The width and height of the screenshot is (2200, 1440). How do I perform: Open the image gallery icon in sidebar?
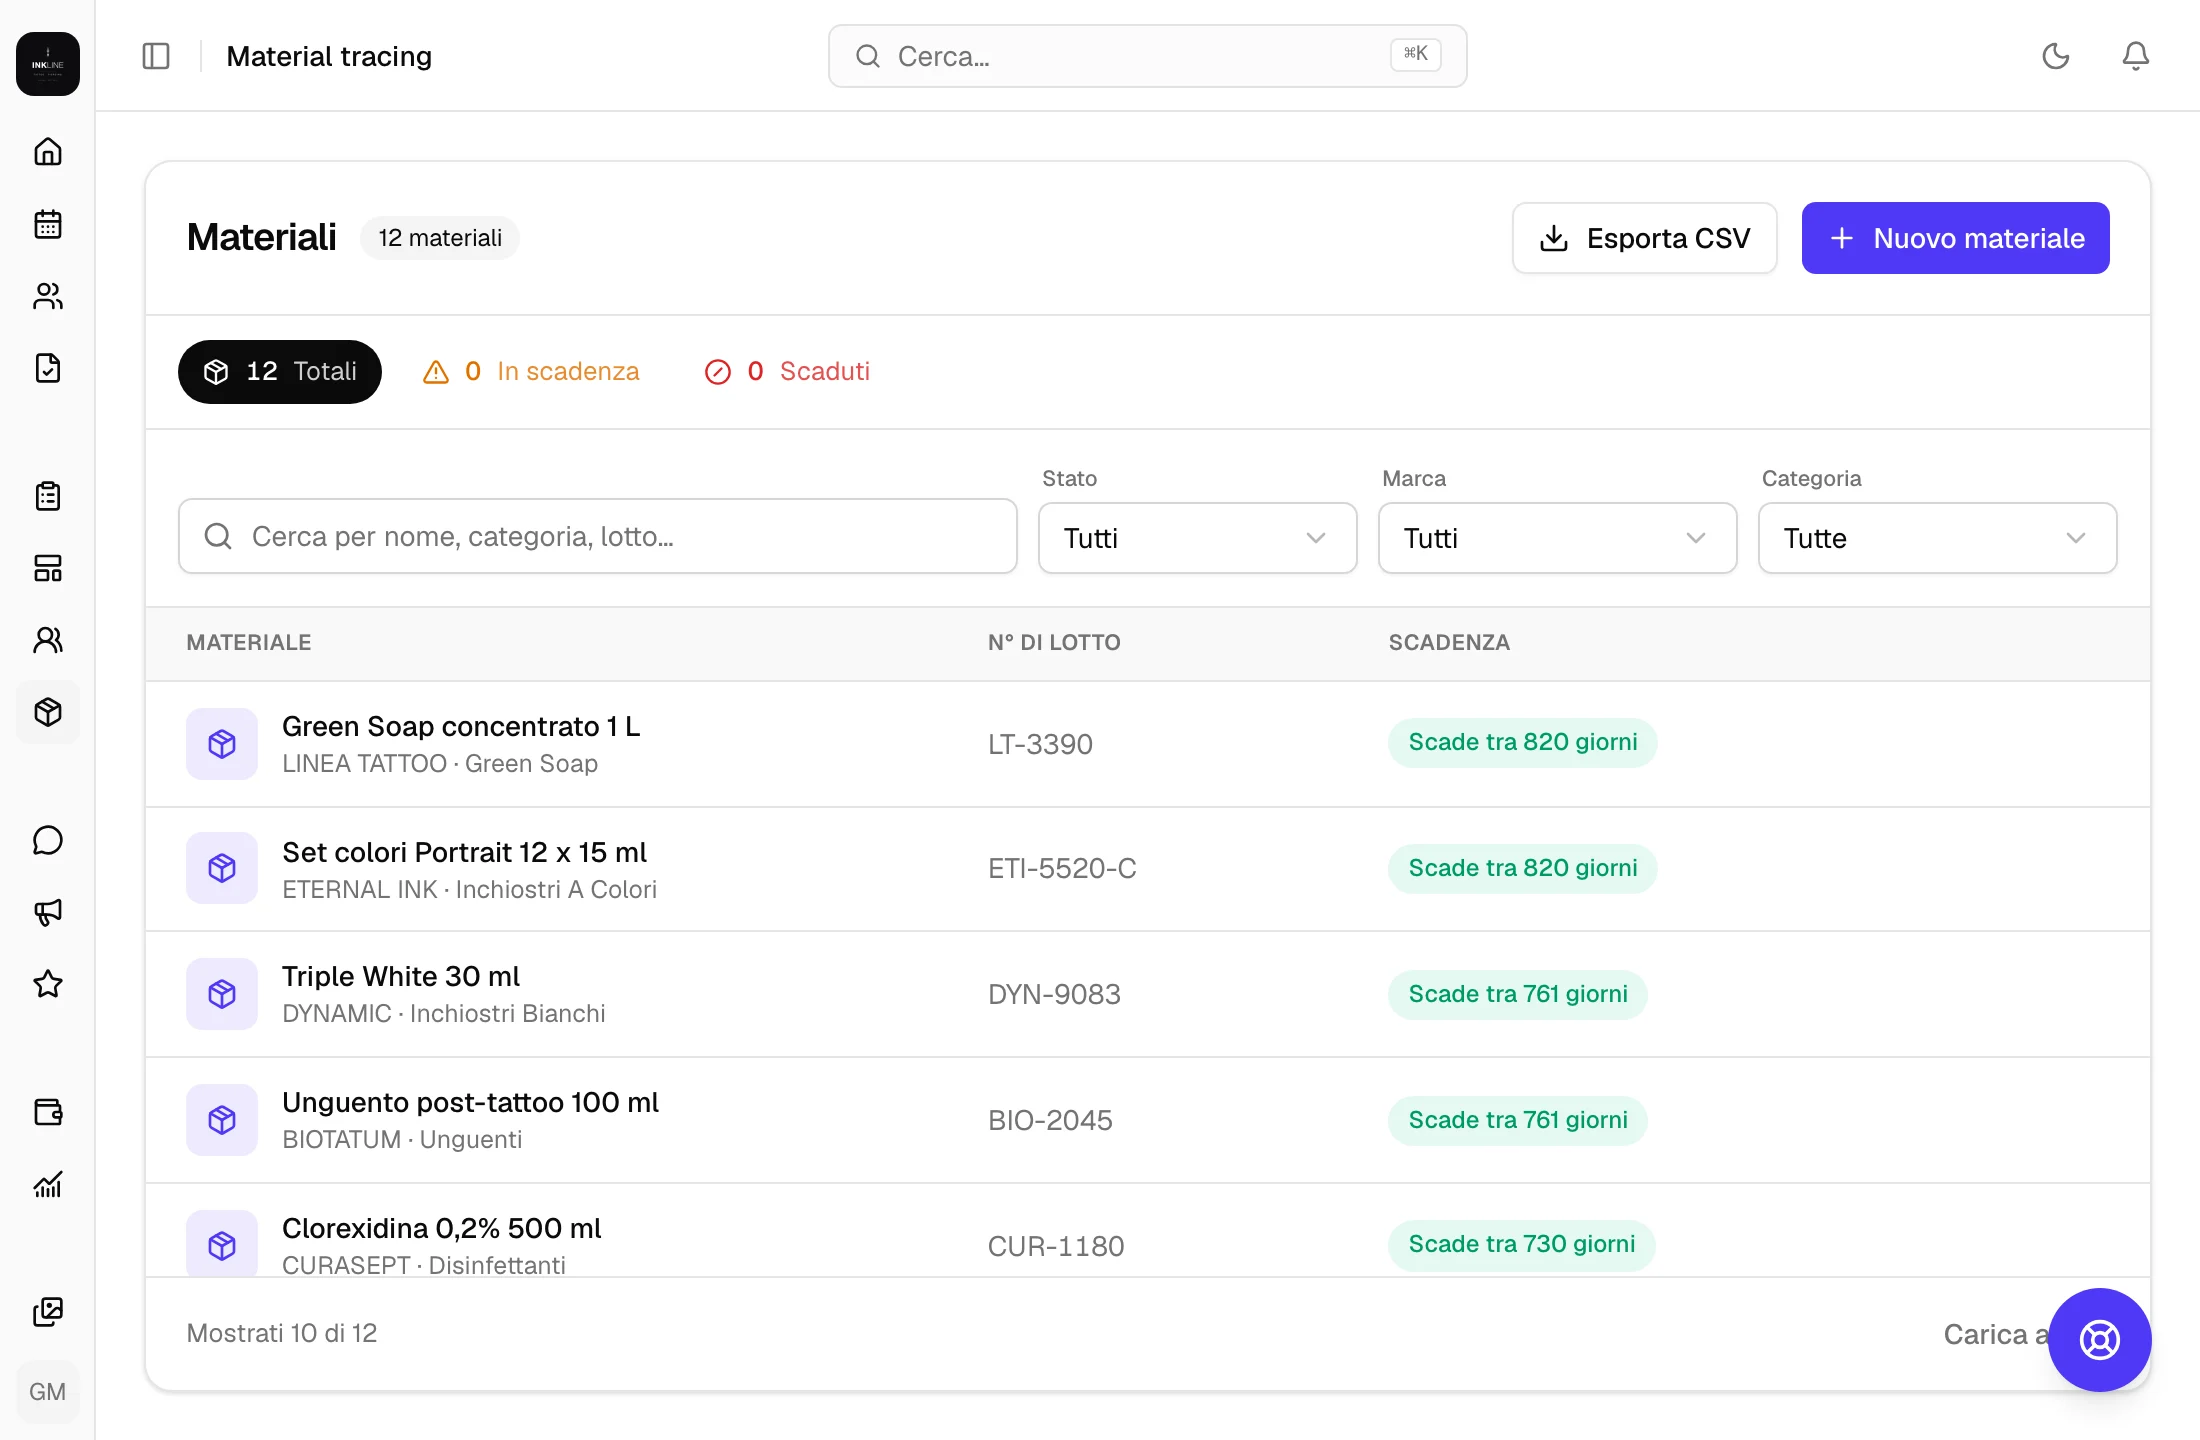(48, 1312)
